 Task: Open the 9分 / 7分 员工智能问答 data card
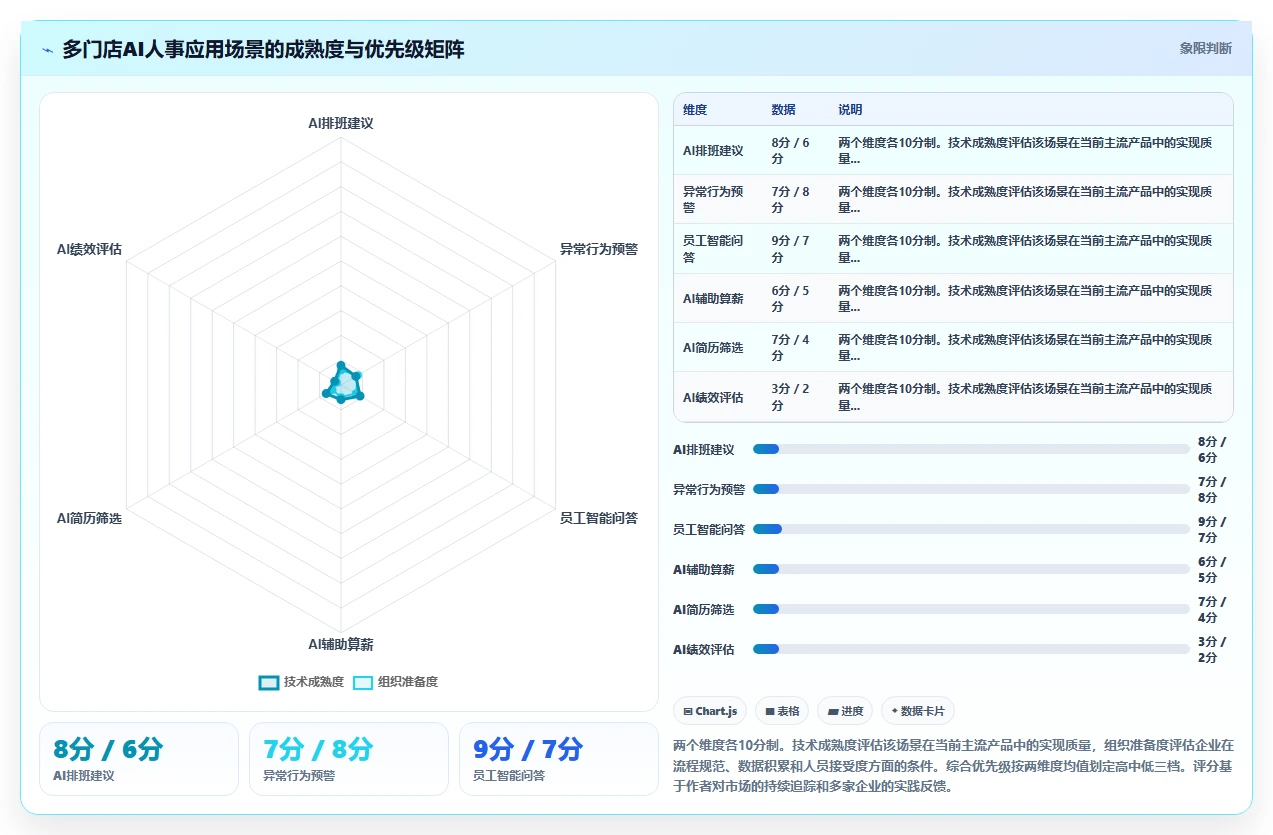tap(559, 759)
